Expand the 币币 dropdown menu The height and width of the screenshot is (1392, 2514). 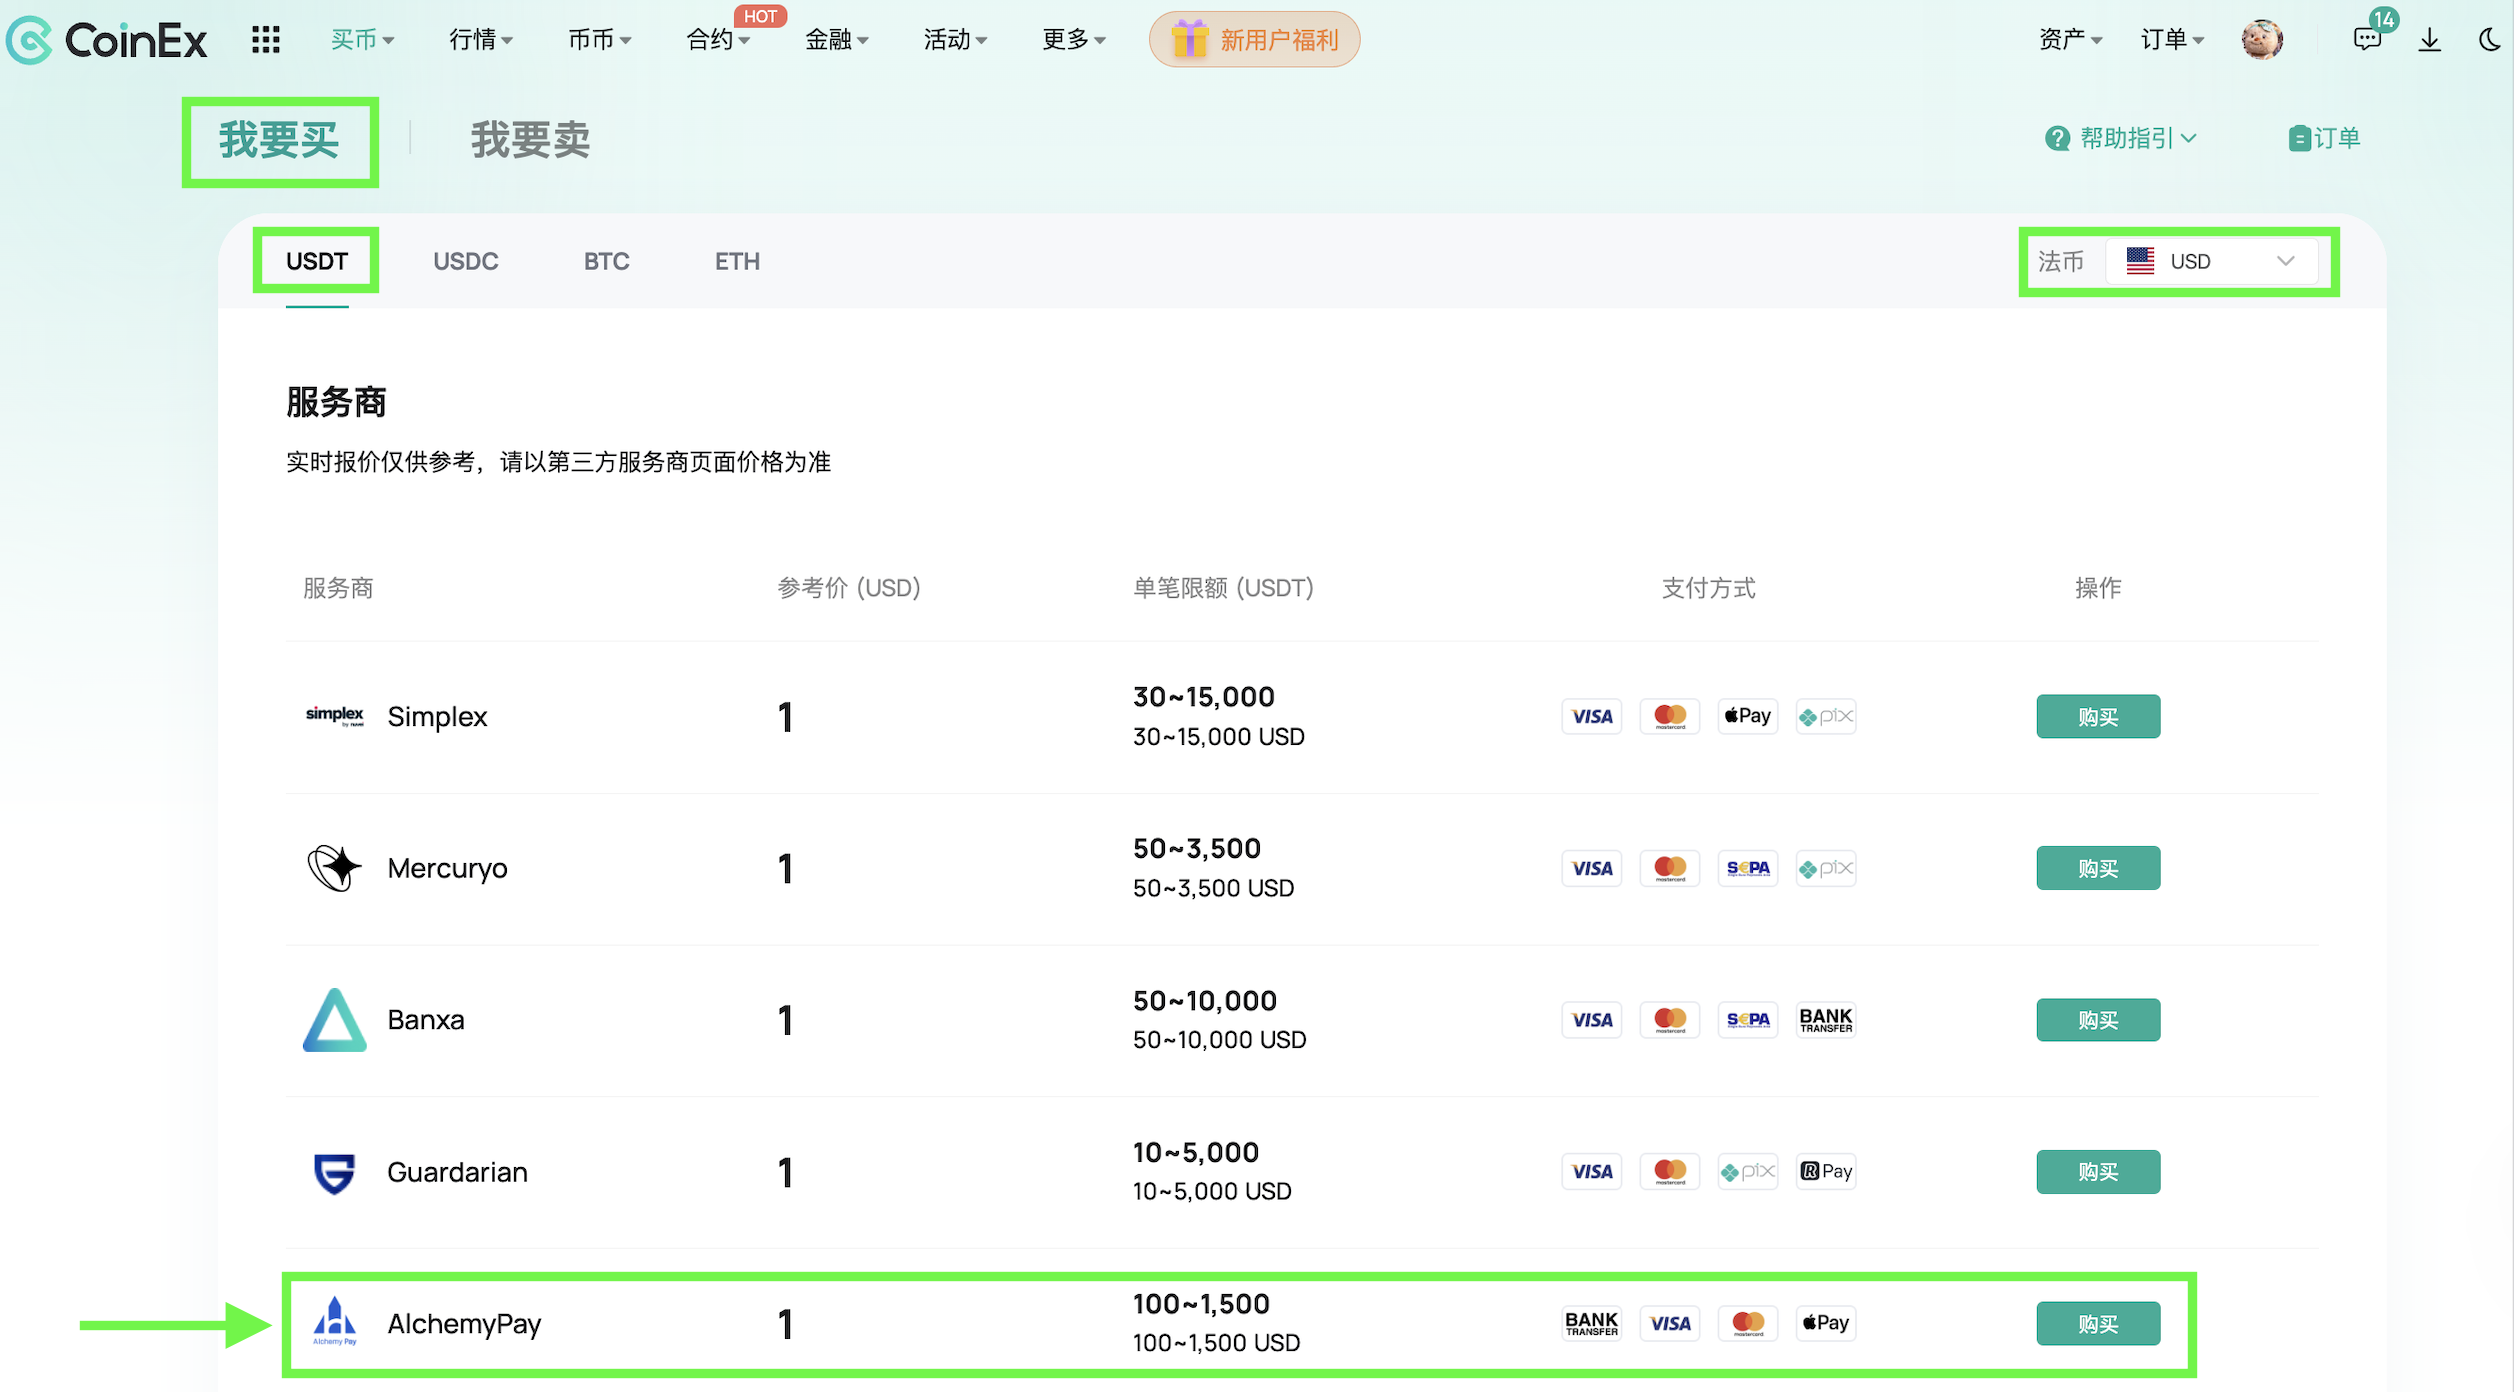[x=599, y=40]
